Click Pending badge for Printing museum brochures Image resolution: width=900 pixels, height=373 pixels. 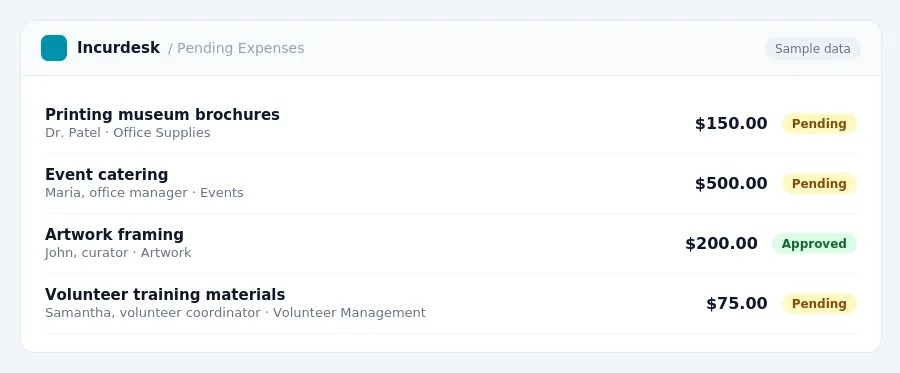[x=819, y=123]
